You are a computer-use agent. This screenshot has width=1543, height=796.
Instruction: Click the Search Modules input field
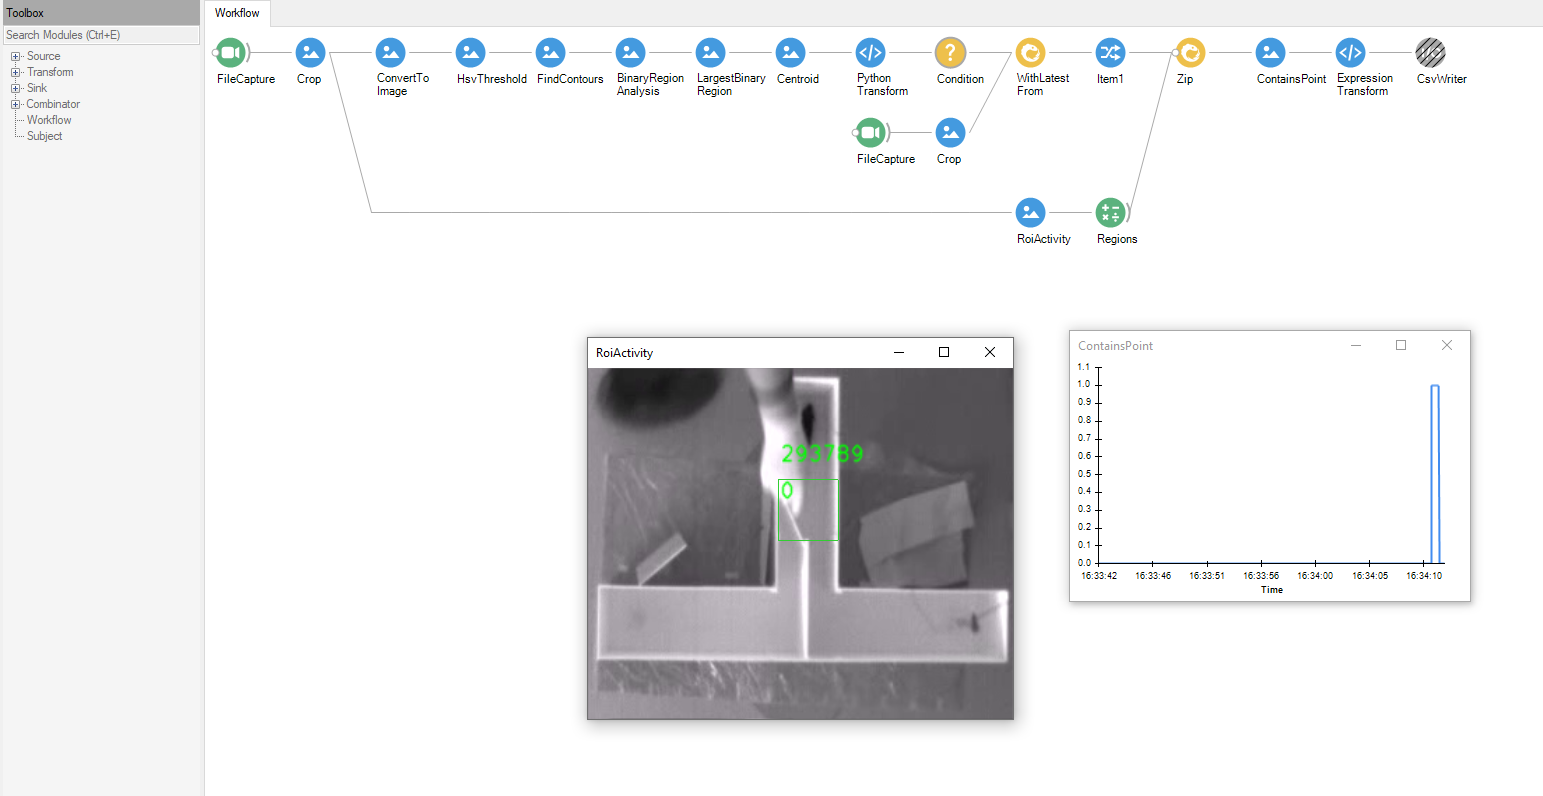pyautogui.click(x=100, y=35)
